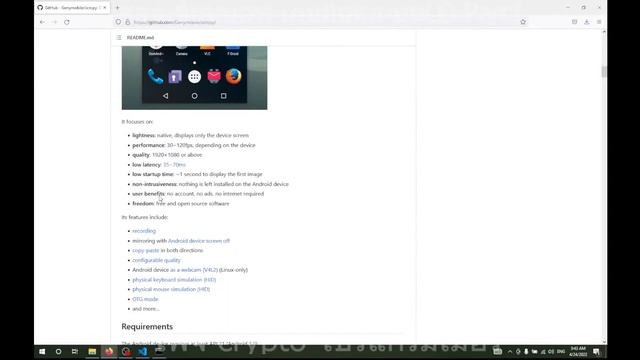Open the taskbar clock and date

pyautogui.click(x=578, y=351)
